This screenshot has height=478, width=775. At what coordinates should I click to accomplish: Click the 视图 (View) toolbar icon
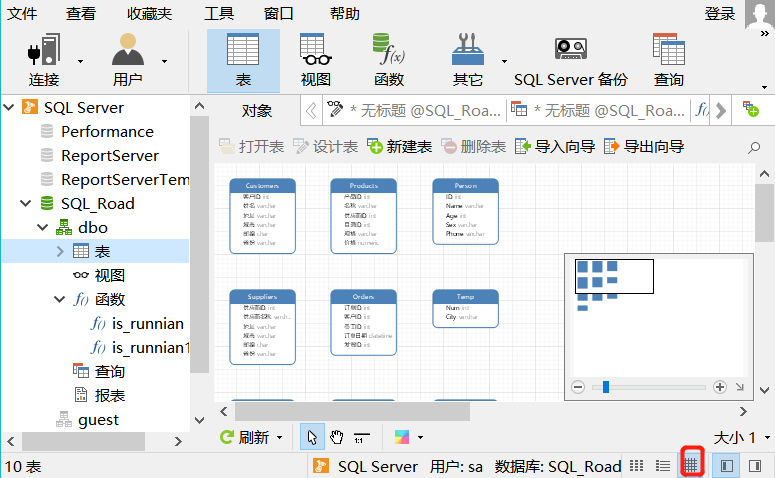[x=315, y=58]
